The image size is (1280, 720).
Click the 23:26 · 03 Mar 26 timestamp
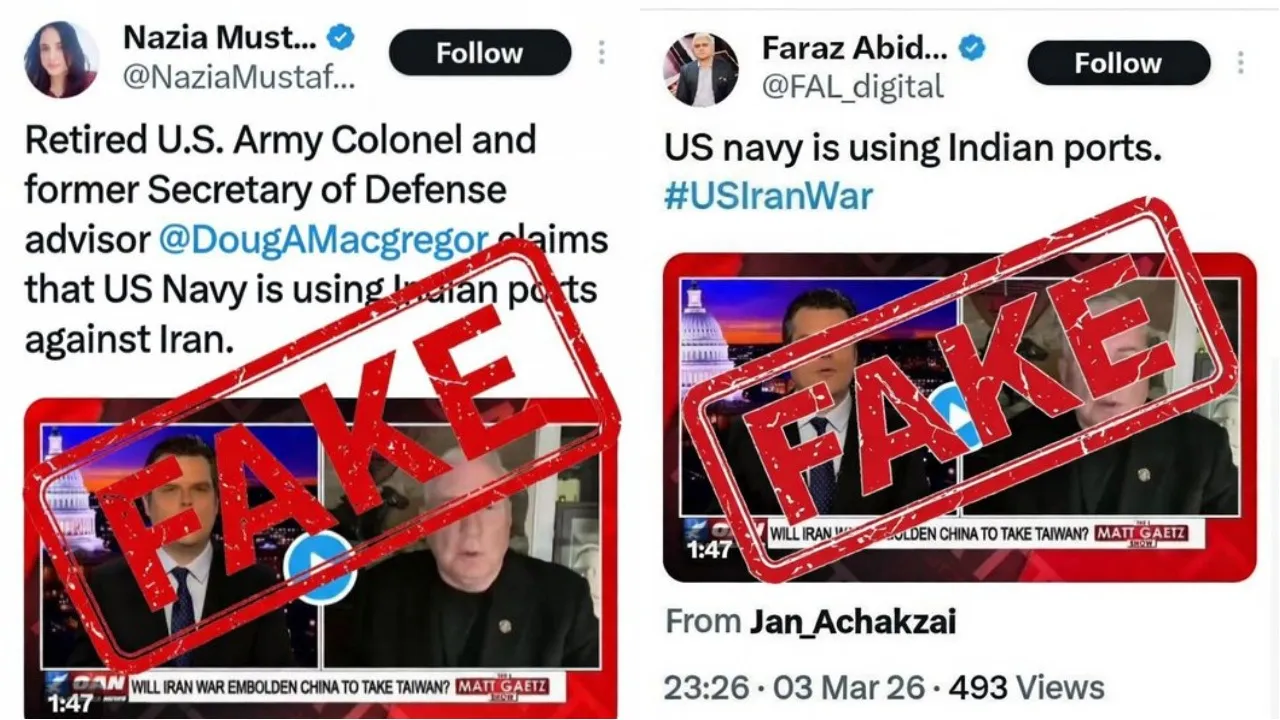(797, 687)
